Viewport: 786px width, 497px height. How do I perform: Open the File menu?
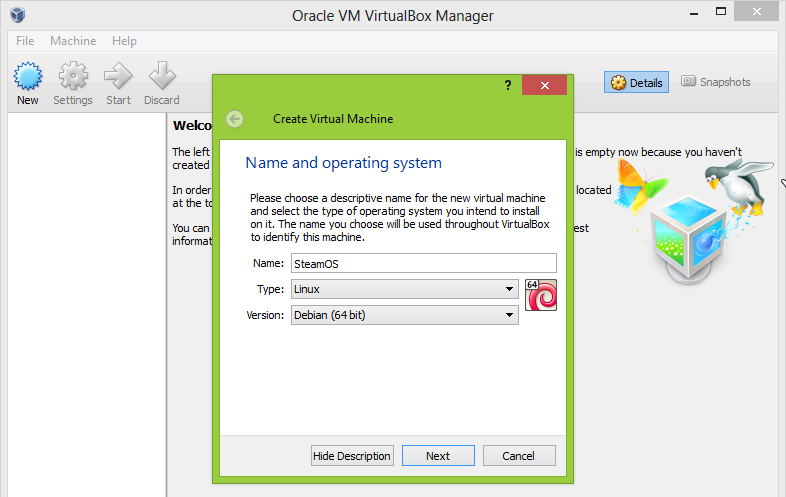pos(25,41)
